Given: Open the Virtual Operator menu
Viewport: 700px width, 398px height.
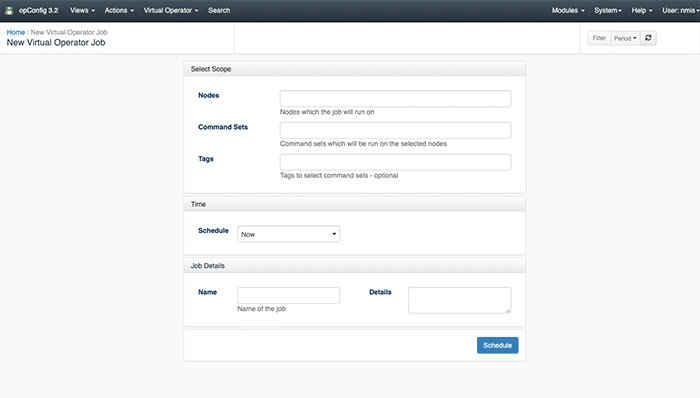Looking at the screenshot, I should 171,10.
